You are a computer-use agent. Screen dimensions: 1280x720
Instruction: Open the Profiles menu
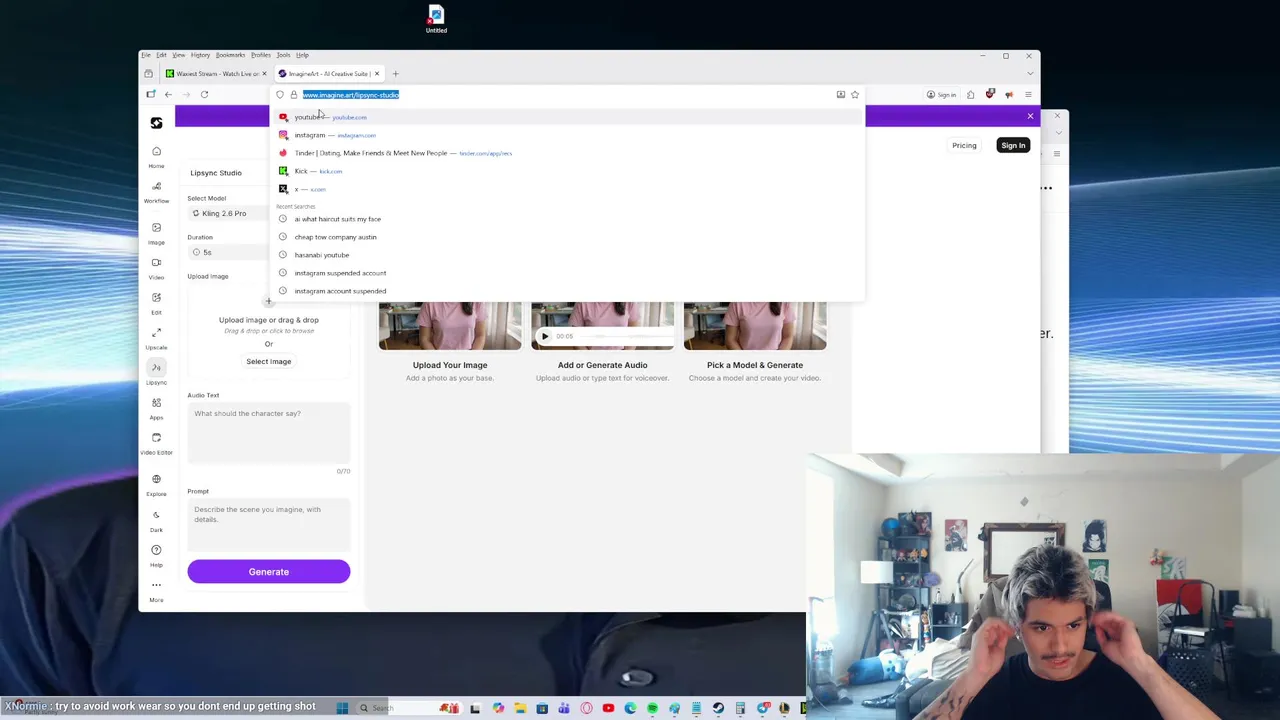point(261,55)
